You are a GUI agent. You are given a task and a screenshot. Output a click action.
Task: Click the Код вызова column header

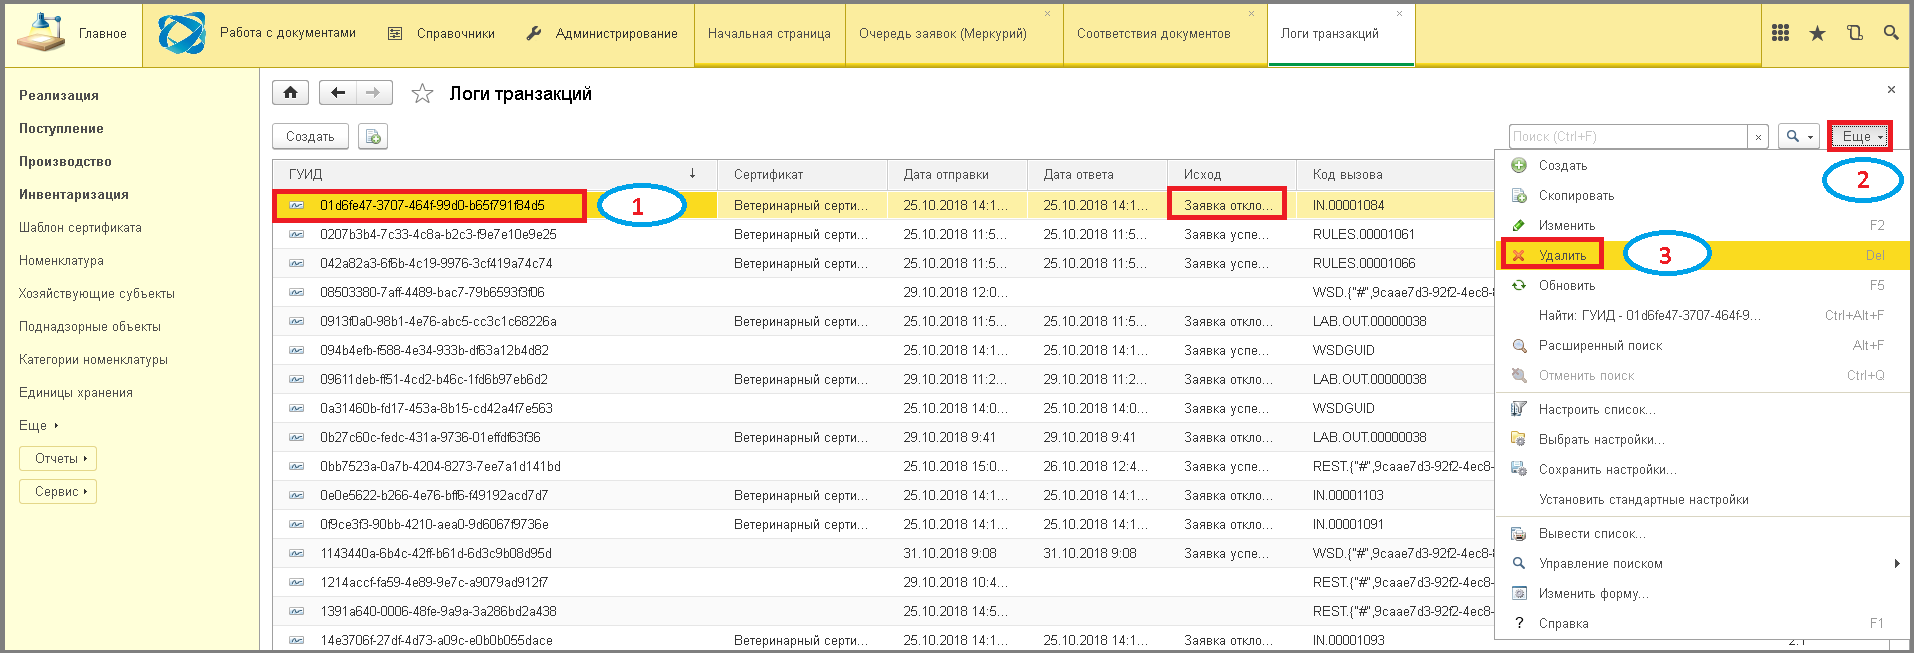[1395, 174]
